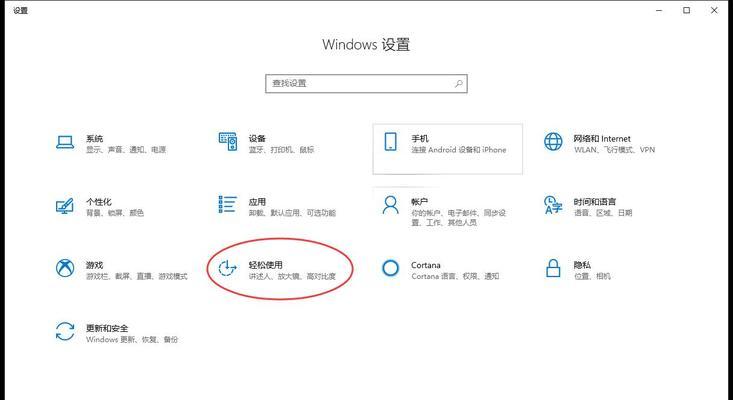This screenshot has width=733, height=400.
Task: Select the 轻松使用 category title
Action: pyautogui.click(x=266, y=265)
